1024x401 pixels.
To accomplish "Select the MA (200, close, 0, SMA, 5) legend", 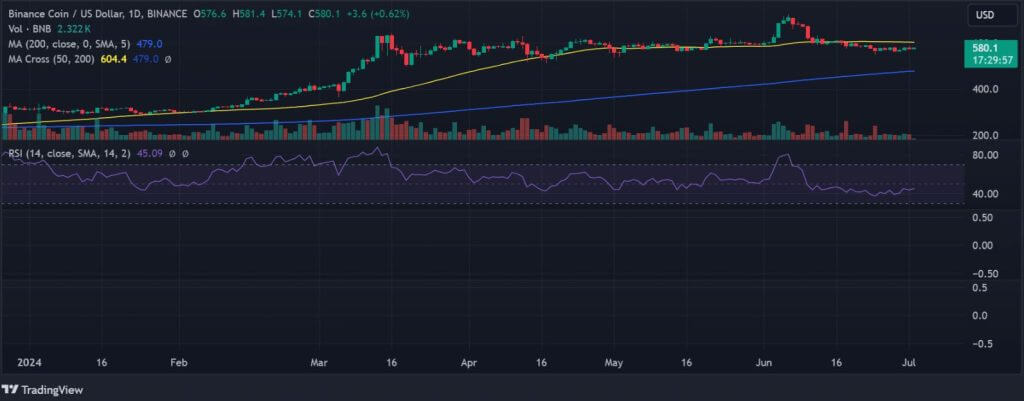I will tap(67, 44).
